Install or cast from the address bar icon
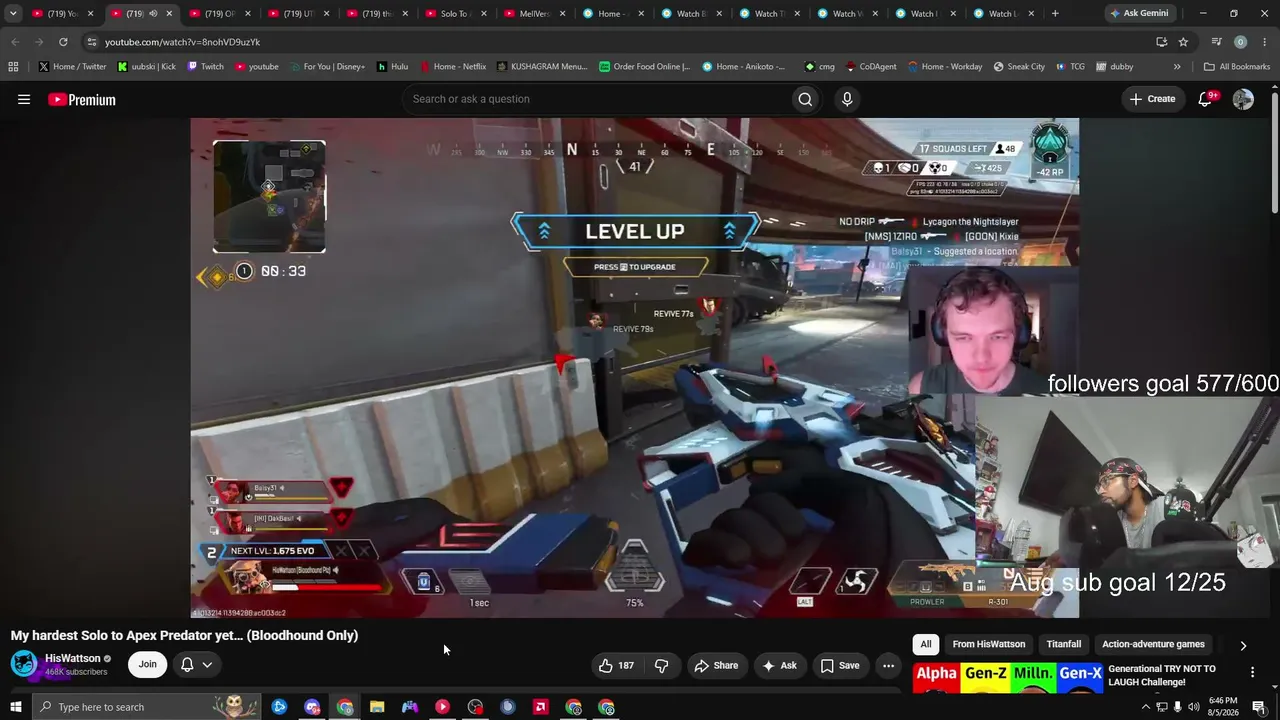 [1161, 42]
